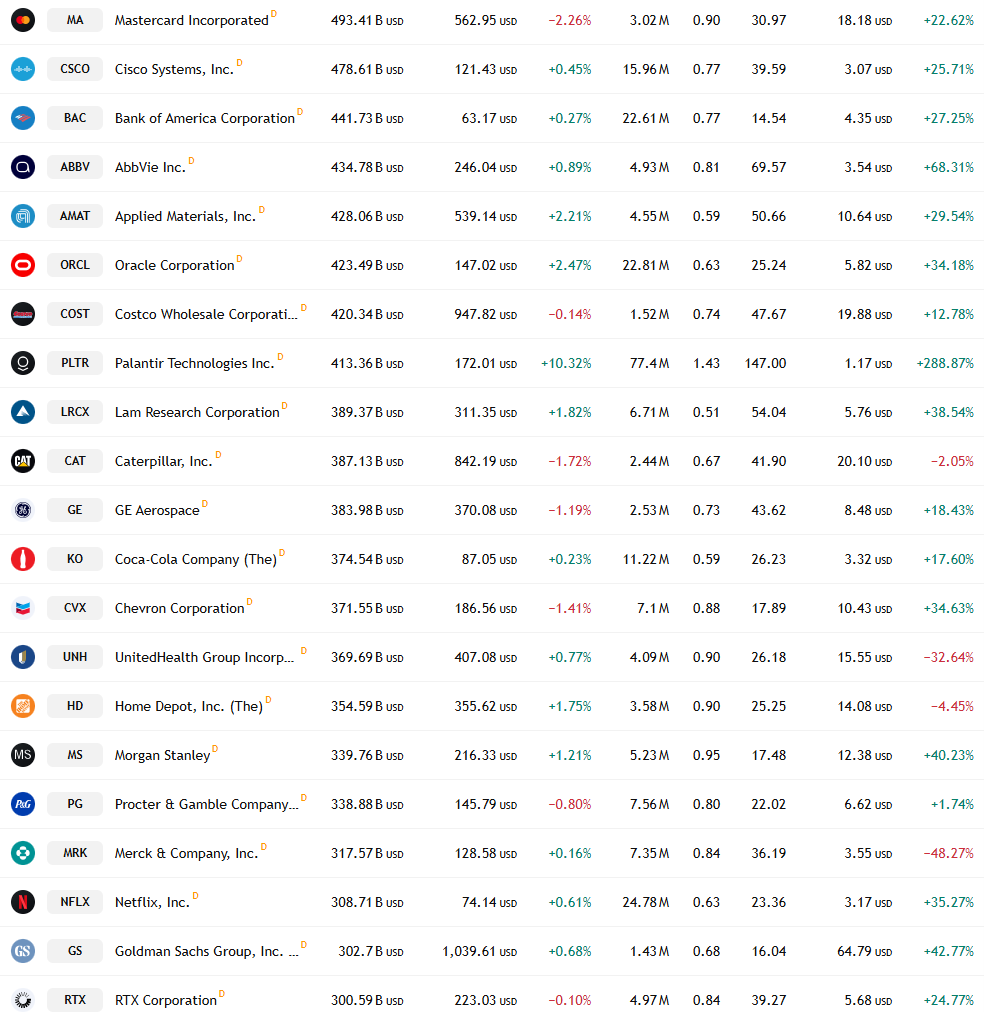Screen dimensions: 984x1012
Task: Open the Lam Research Corporation link
Action: [197, 412]
